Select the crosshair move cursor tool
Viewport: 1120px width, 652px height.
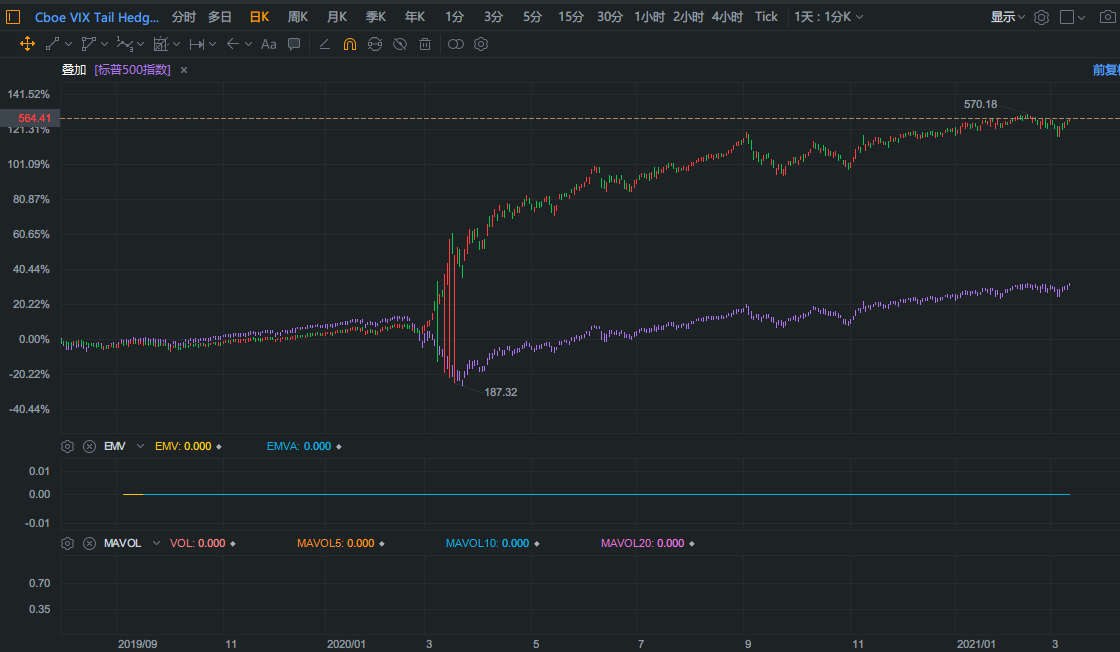tap(27, 44)
